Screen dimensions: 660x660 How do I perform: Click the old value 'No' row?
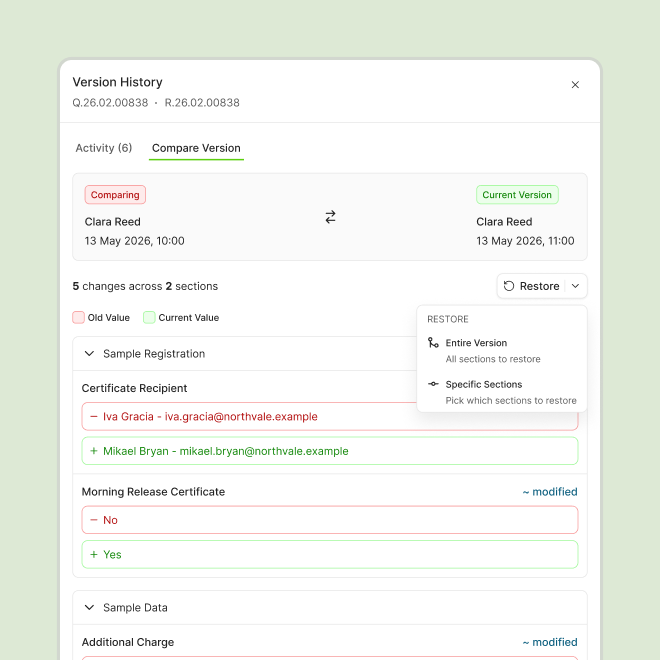click(330, 520)
